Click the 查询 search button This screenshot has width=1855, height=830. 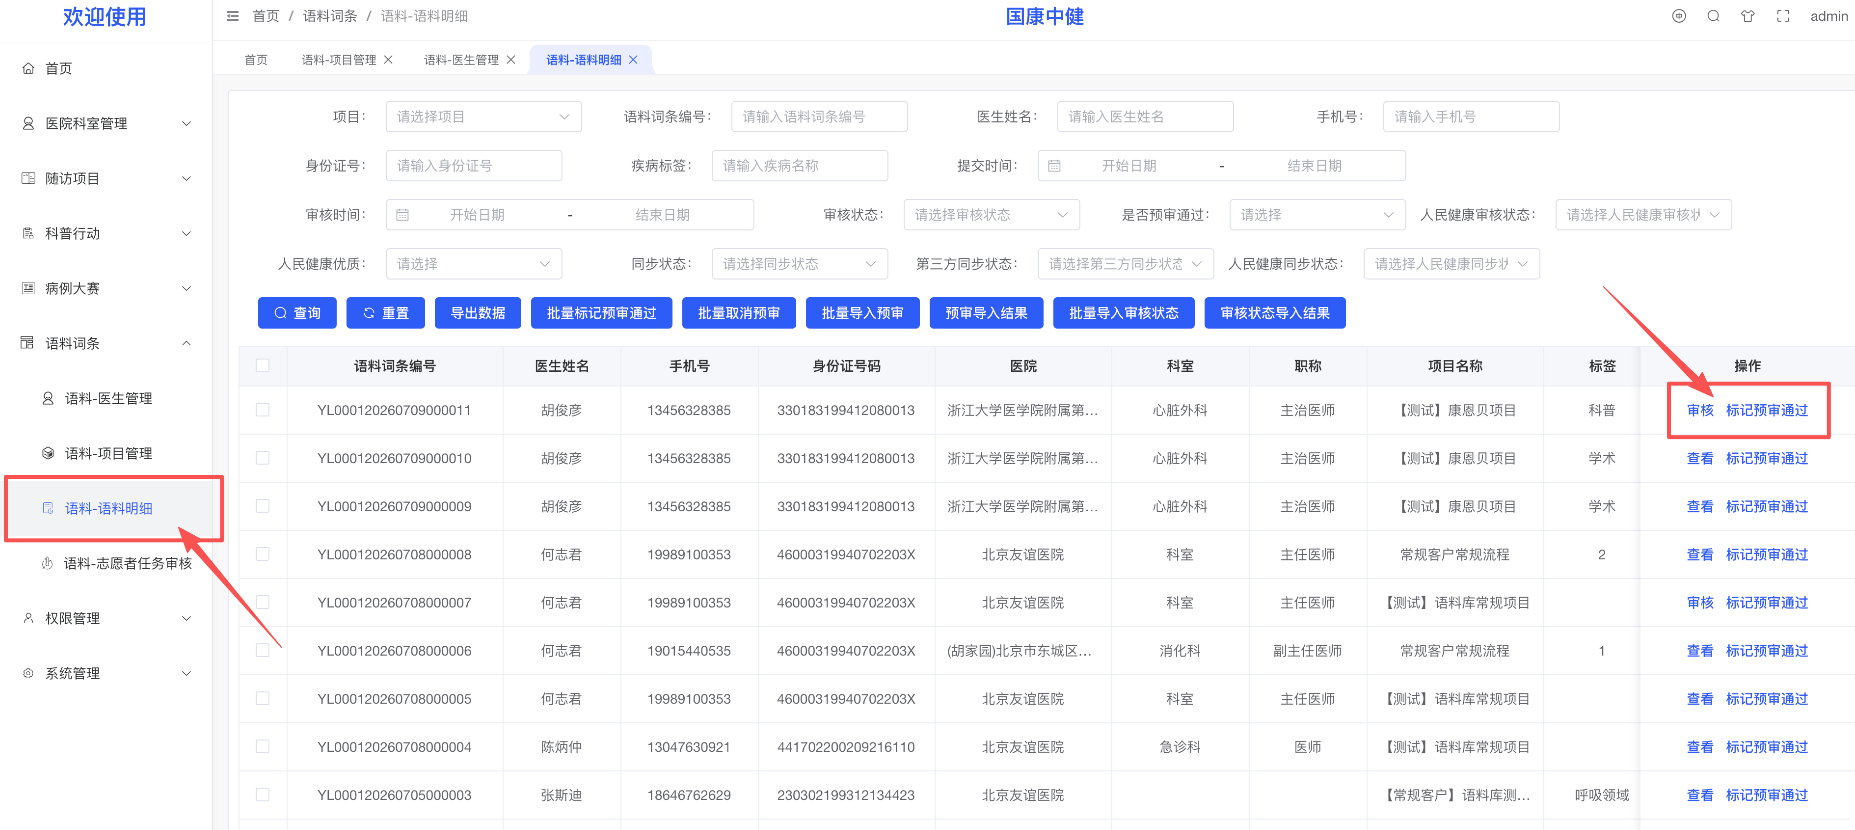[x=297, y=313]
